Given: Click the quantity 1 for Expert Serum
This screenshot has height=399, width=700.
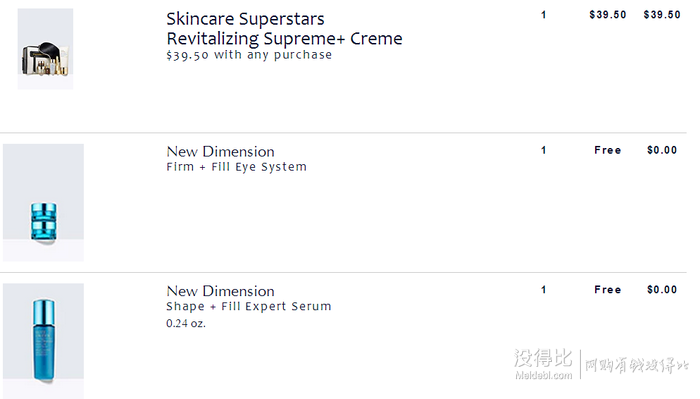Looking at the screenshot, I should [543, 290].
